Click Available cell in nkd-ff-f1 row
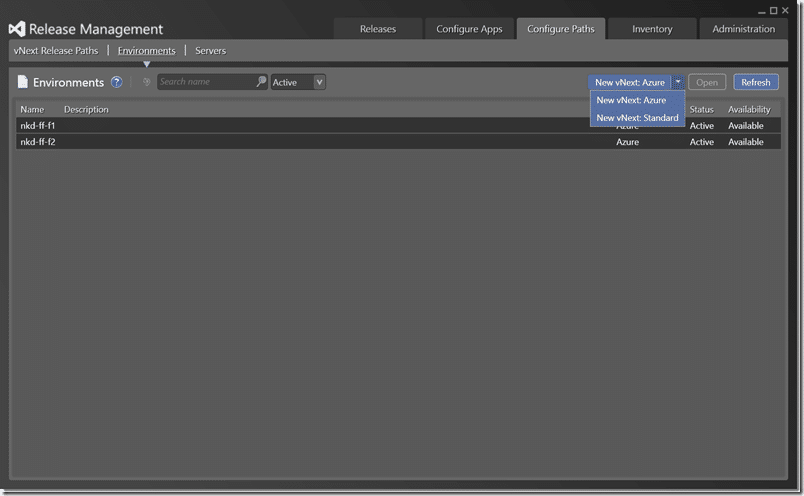This screenshot has height=496, width=804. click(746, 126)
